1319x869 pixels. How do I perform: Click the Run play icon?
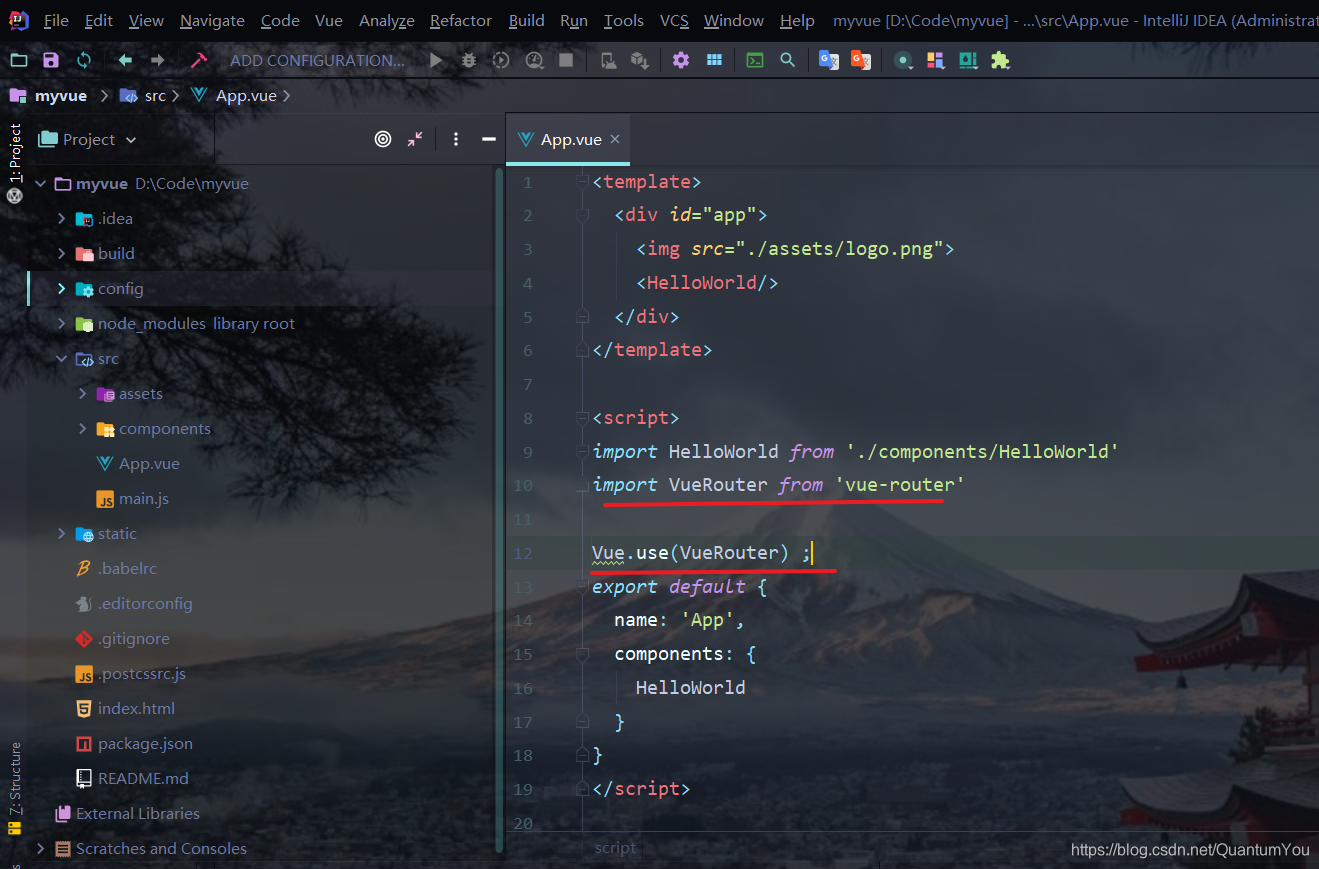pyautogui.click(x=436, y=60)
